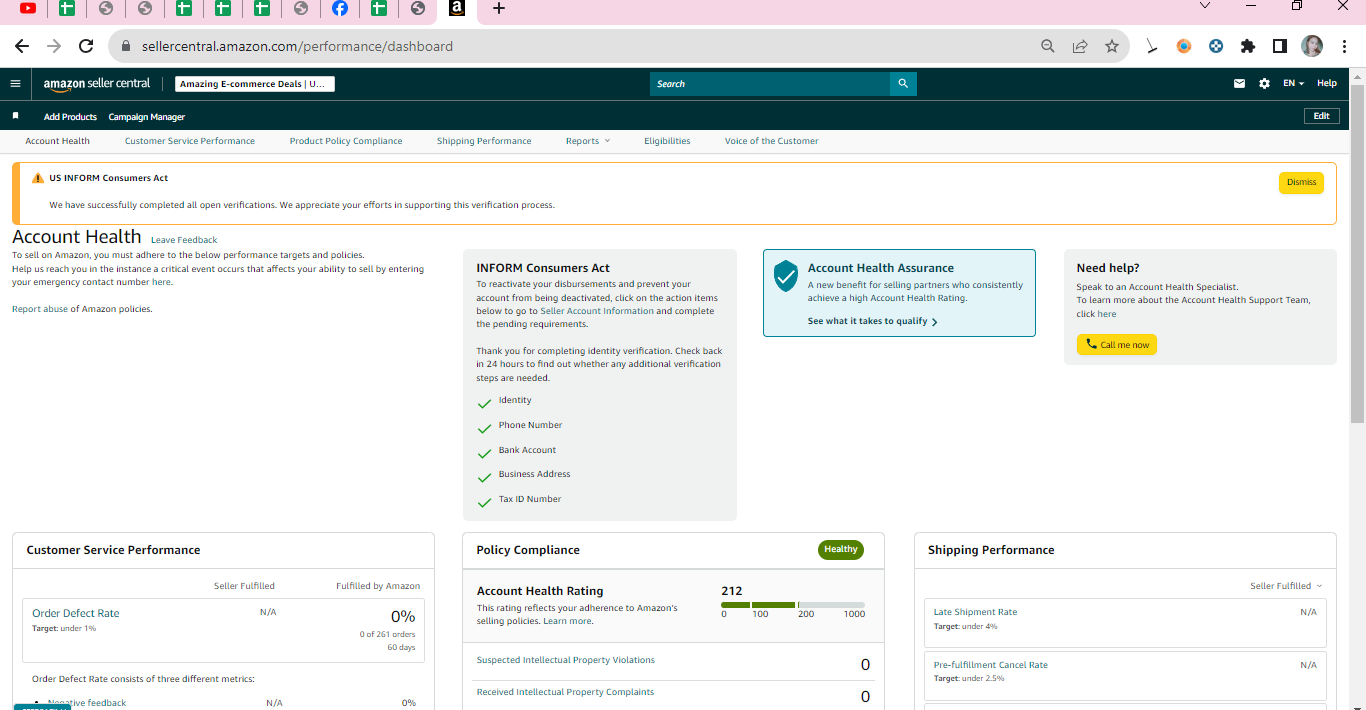Switch to the Facebook tab

[x=340, y=9]
